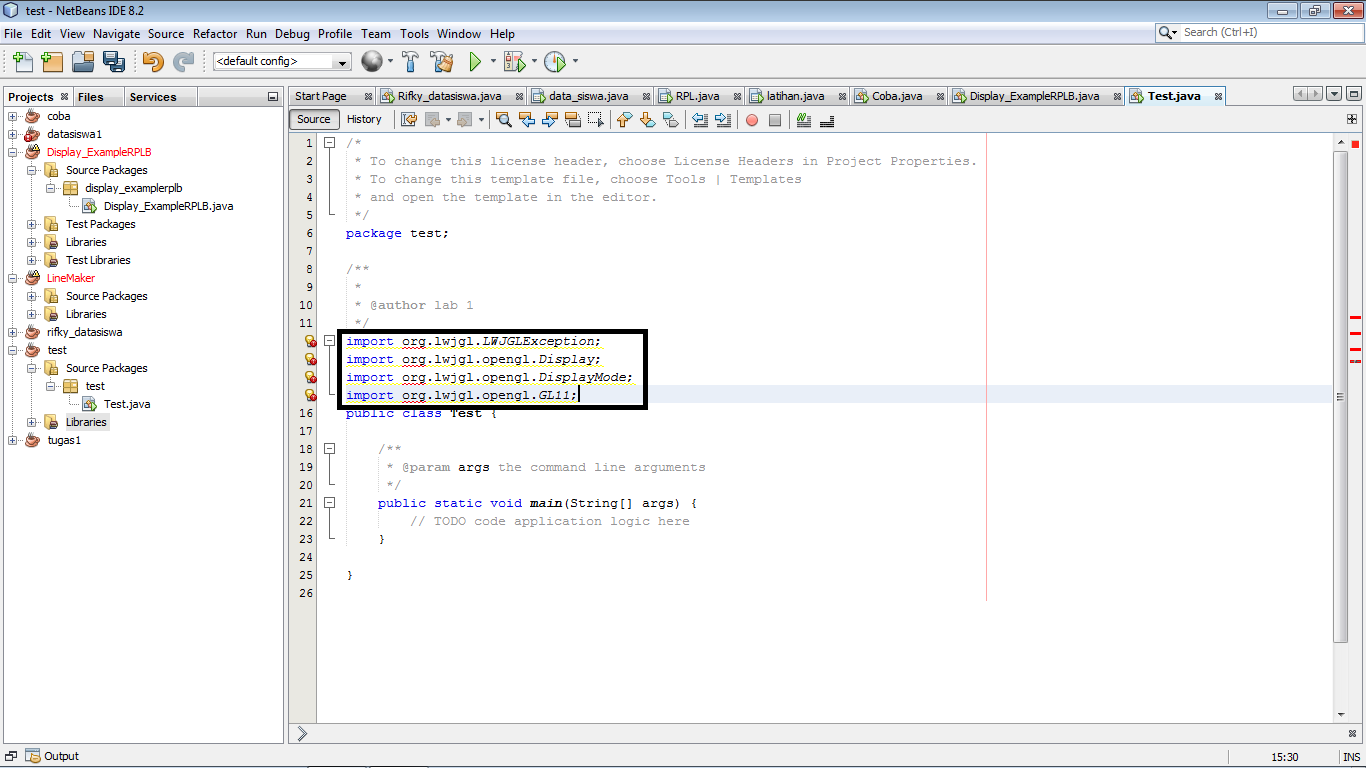Toggle highlight search in the editor toolbar
Viewport: 1366px width, 768px height.
(572, 120)
